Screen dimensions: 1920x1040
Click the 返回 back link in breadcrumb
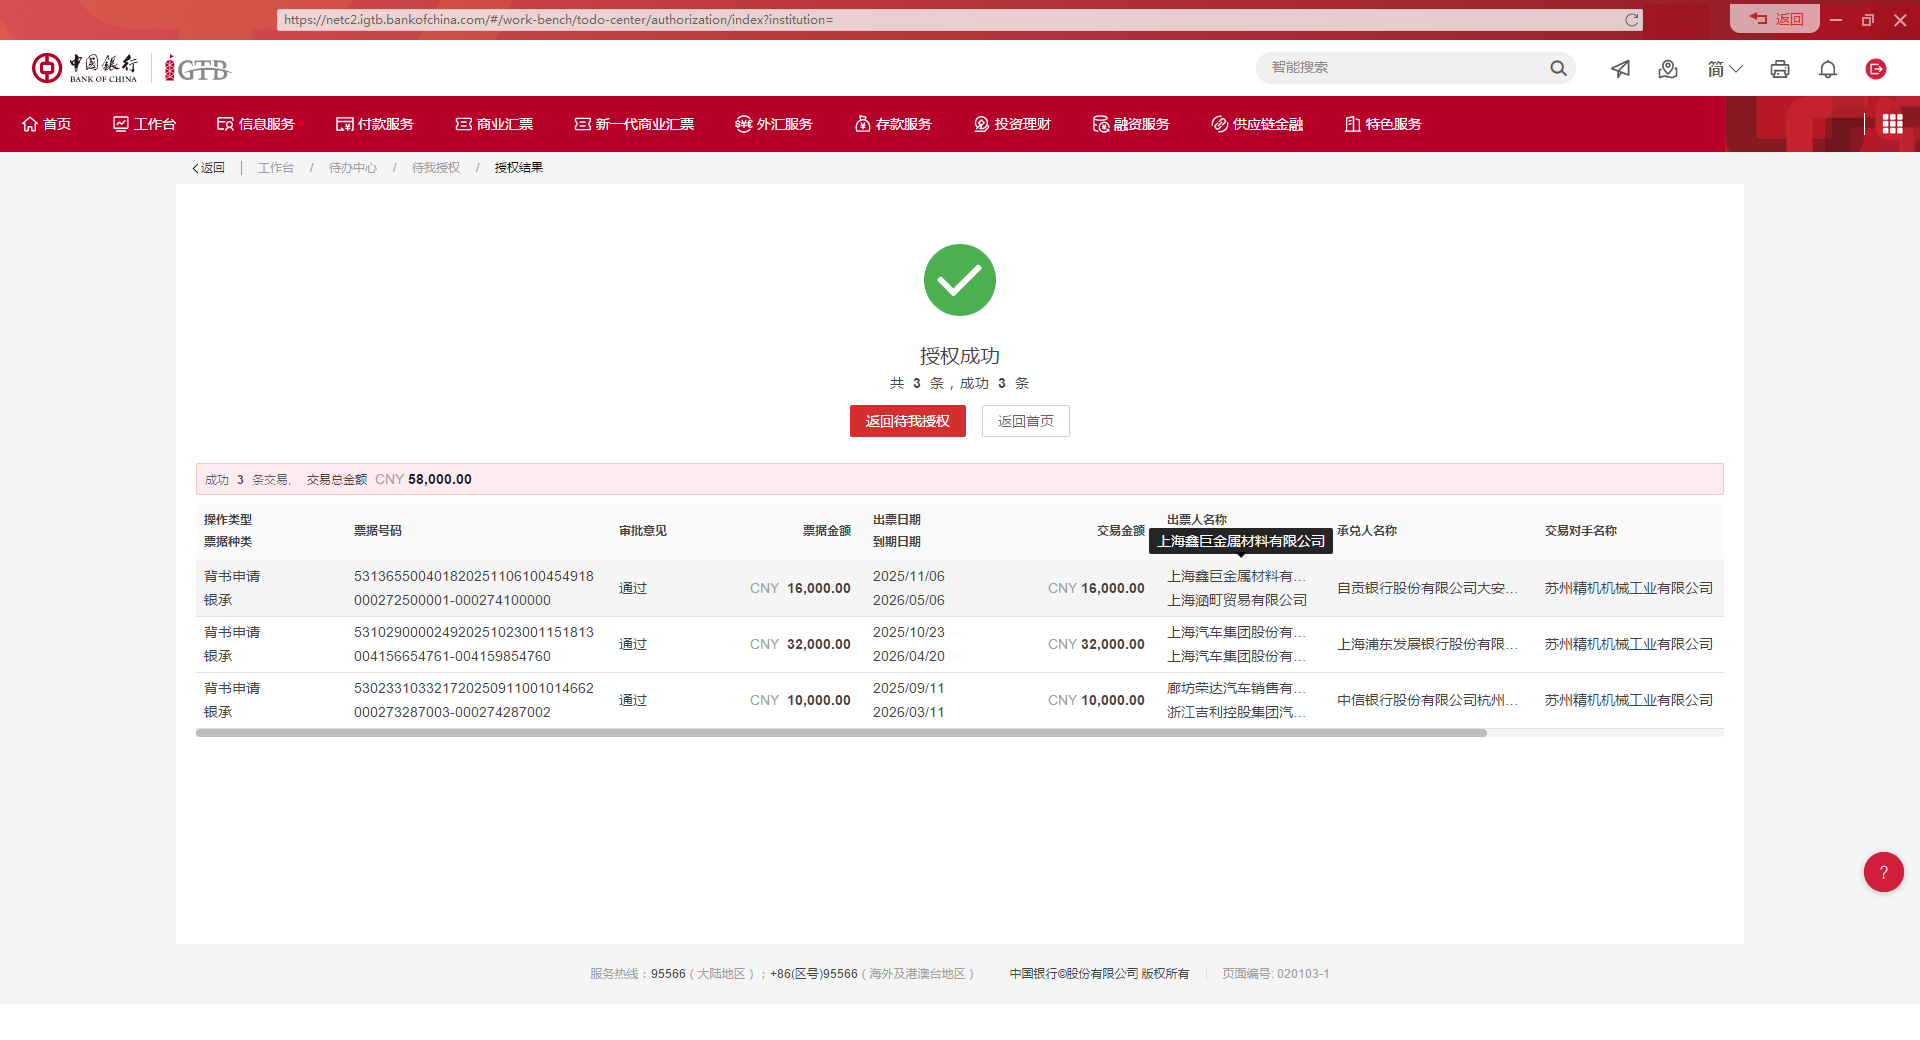208,168
